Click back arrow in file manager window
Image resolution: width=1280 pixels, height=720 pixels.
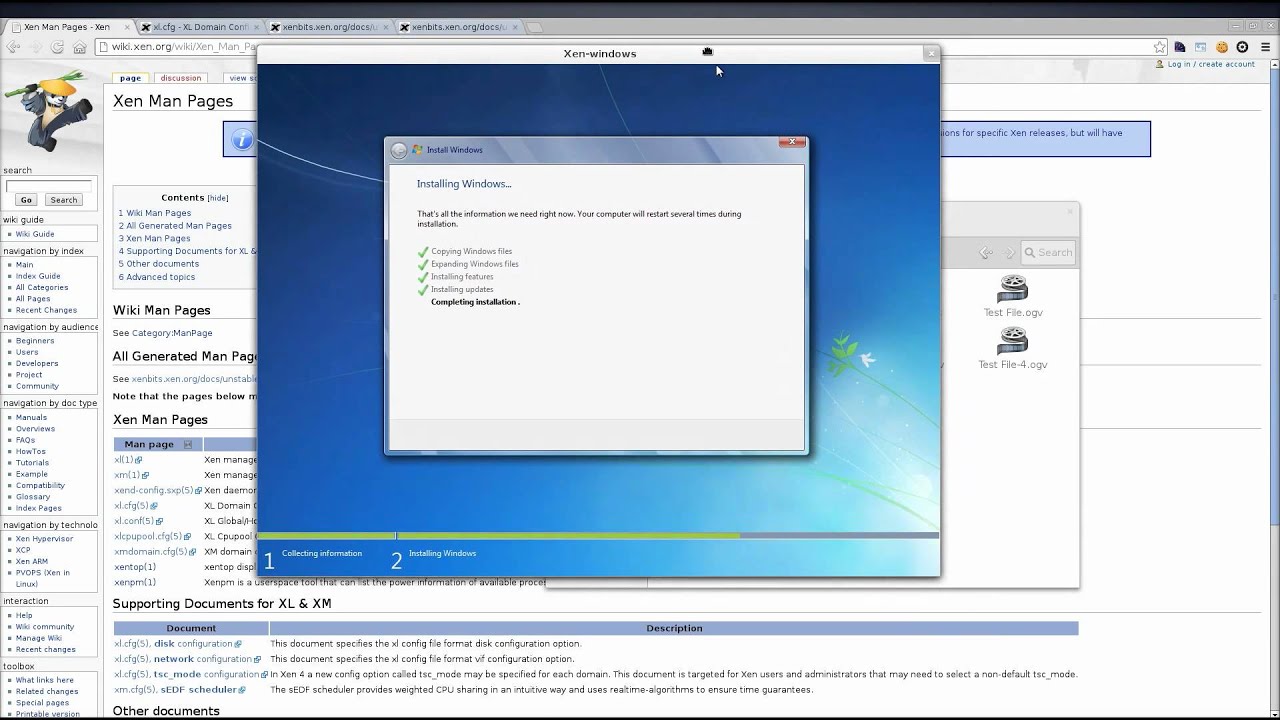pos(986,253)
